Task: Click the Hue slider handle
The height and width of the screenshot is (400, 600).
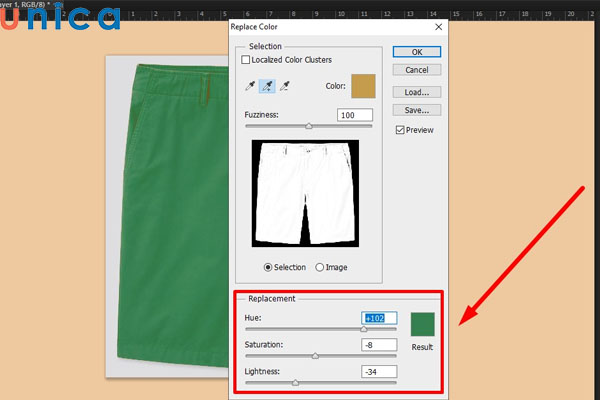Action: pos(364,329)
